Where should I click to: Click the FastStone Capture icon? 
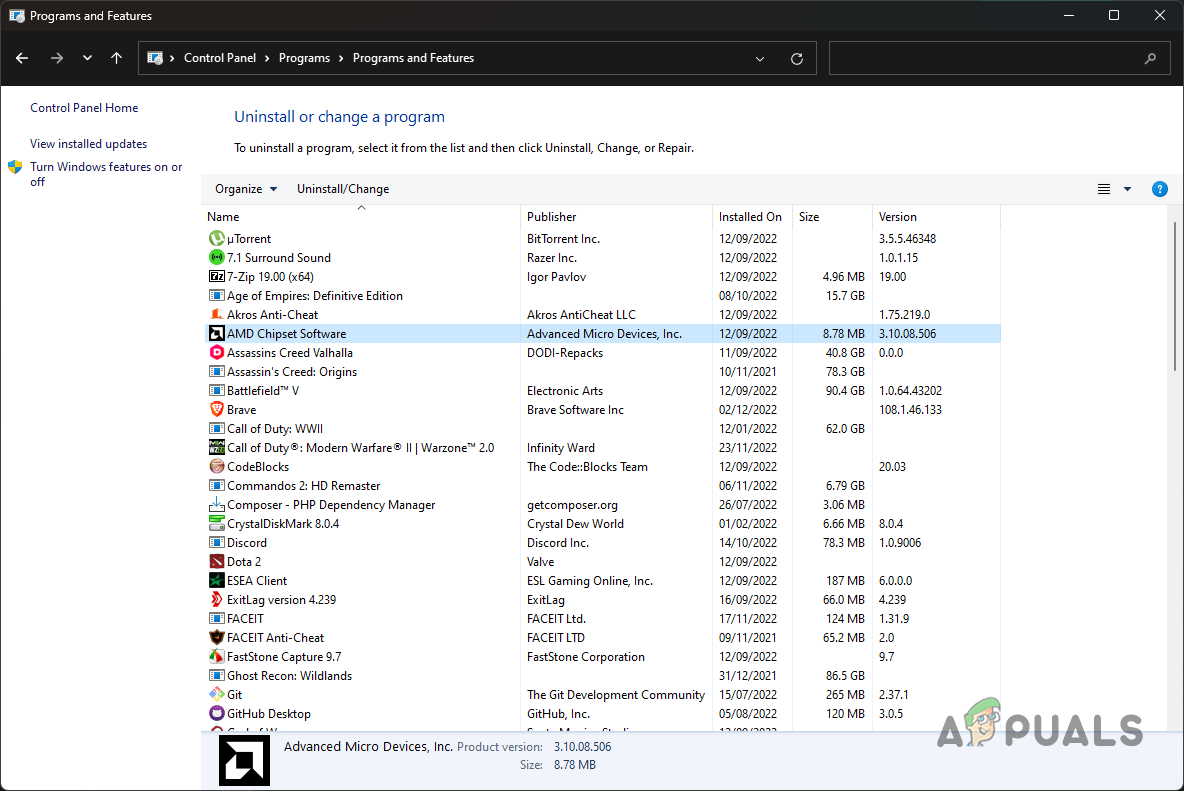pyautogui.click(x=216, y=656)
